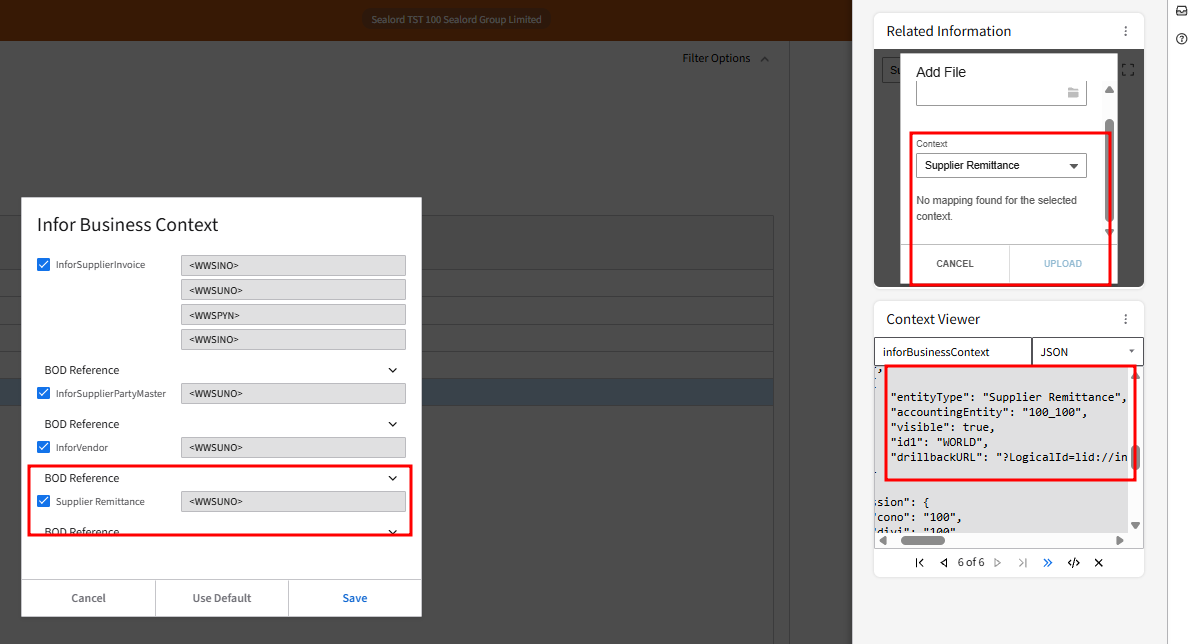Click the "6 of 6" page indicator
Image resolution: width=1192 pixels, height=644 pixels.
(971, 563)
